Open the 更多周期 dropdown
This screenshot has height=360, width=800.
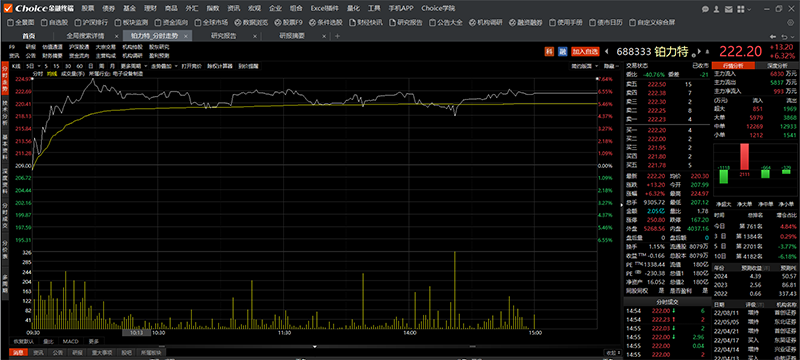(134, 66)
